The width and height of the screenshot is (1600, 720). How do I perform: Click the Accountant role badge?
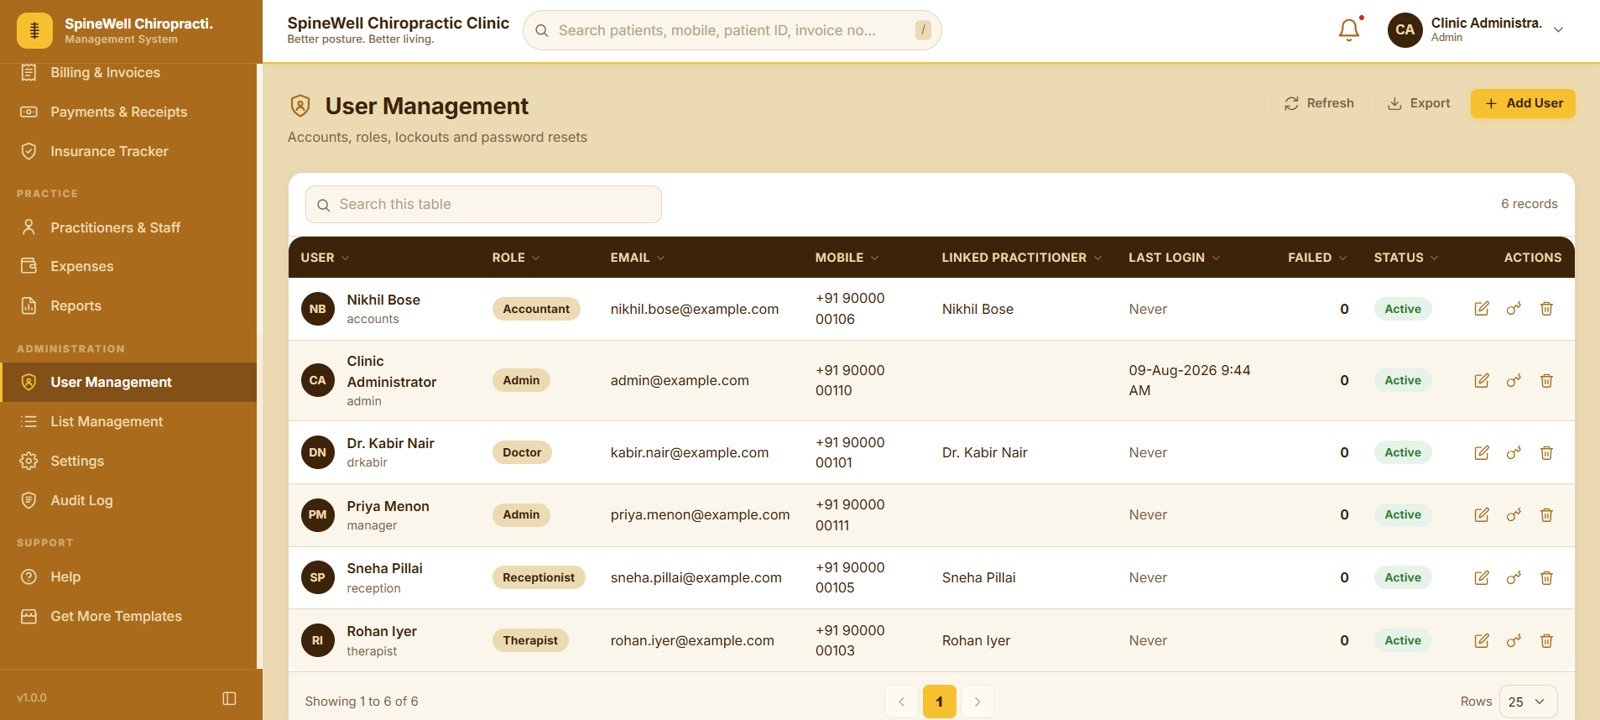click(x=536, y=309)
